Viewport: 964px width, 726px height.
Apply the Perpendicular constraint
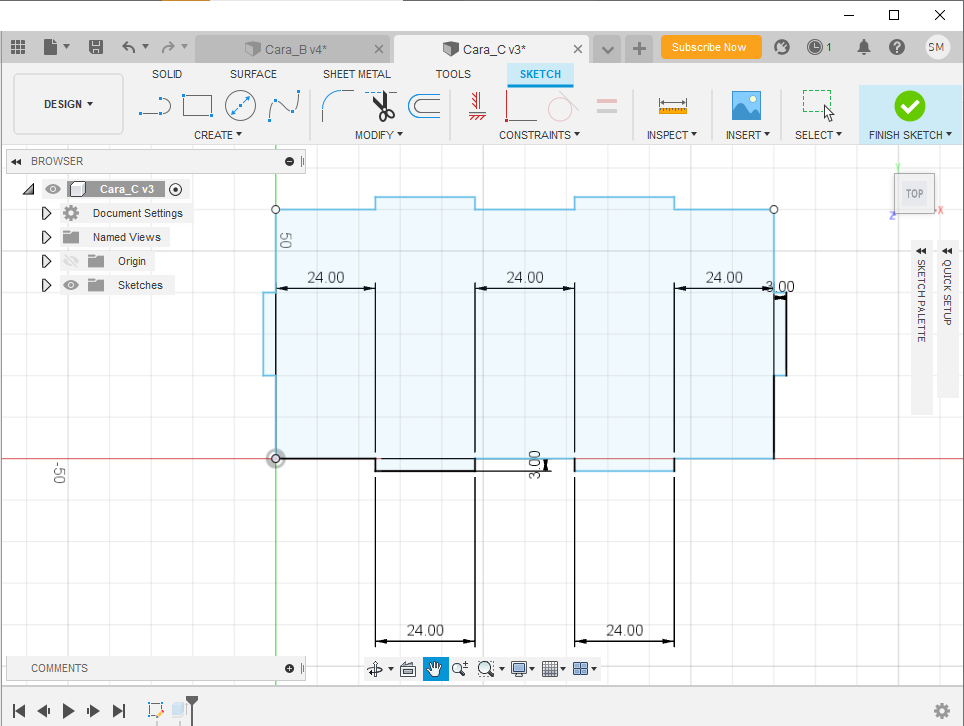(x=520, y=106)
